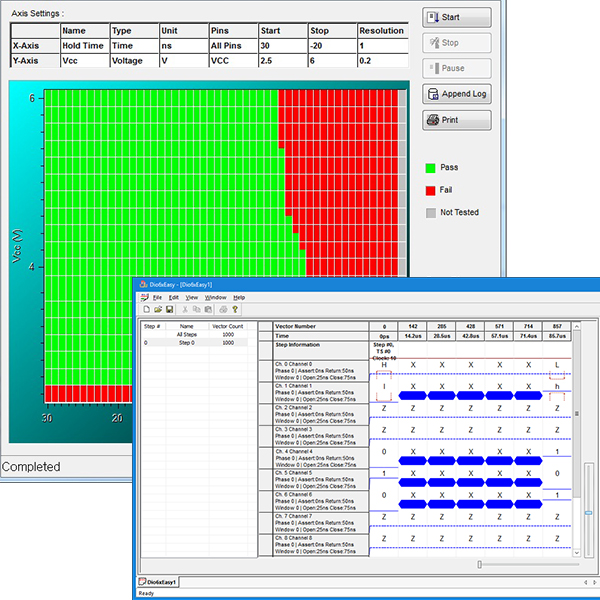Open the File menu

[157, 297]
